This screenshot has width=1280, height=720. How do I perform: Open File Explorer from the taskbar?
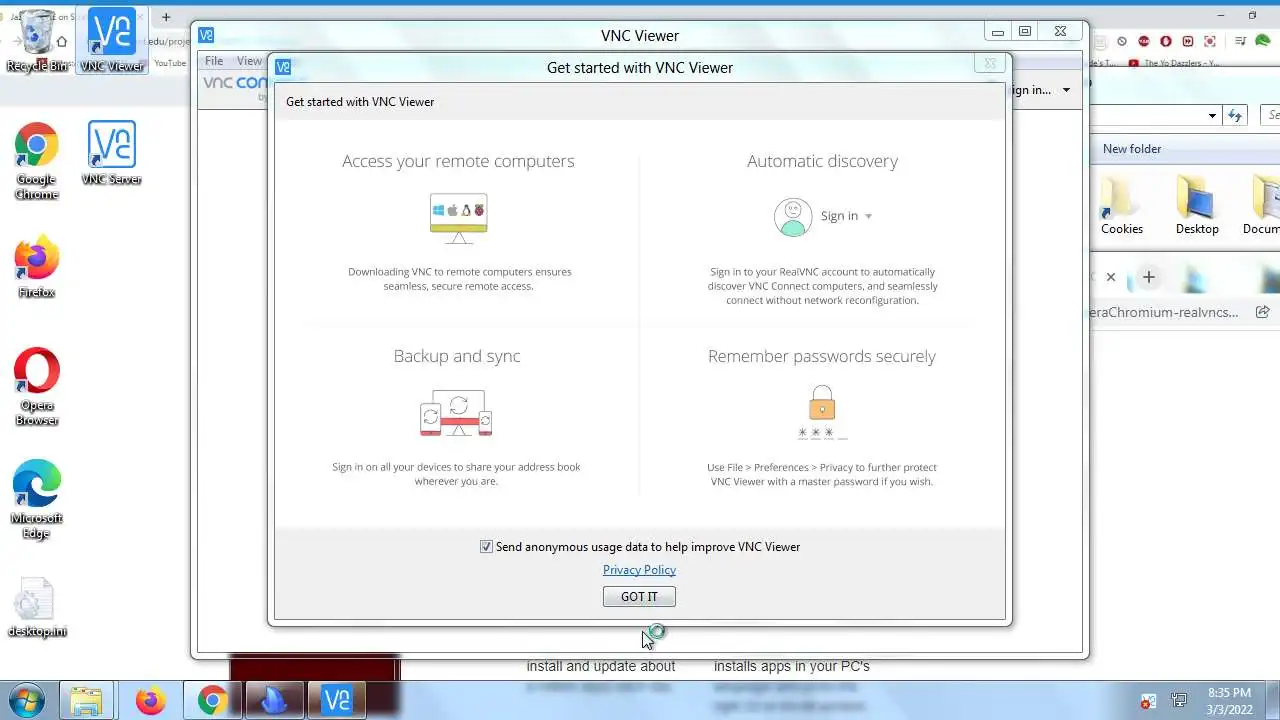point(87,701)
